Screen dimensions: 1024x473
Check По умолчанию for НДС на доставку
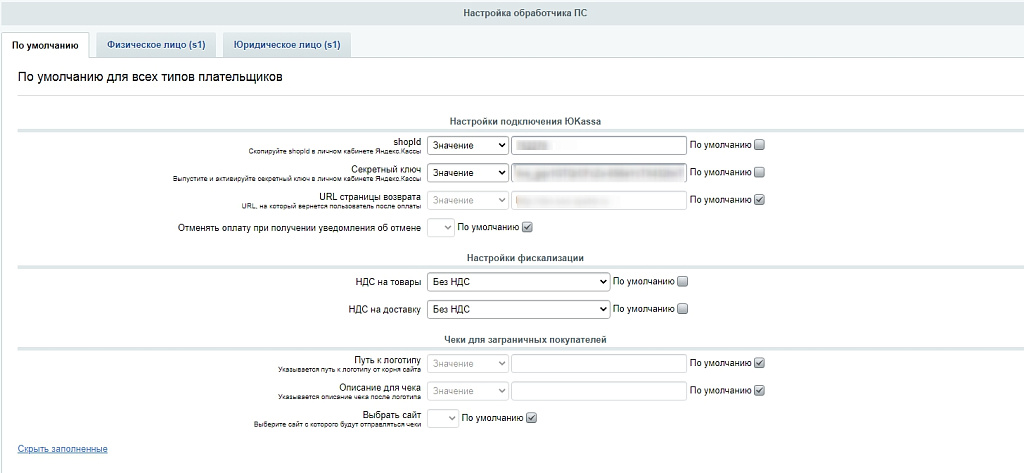tap(682, 309)
